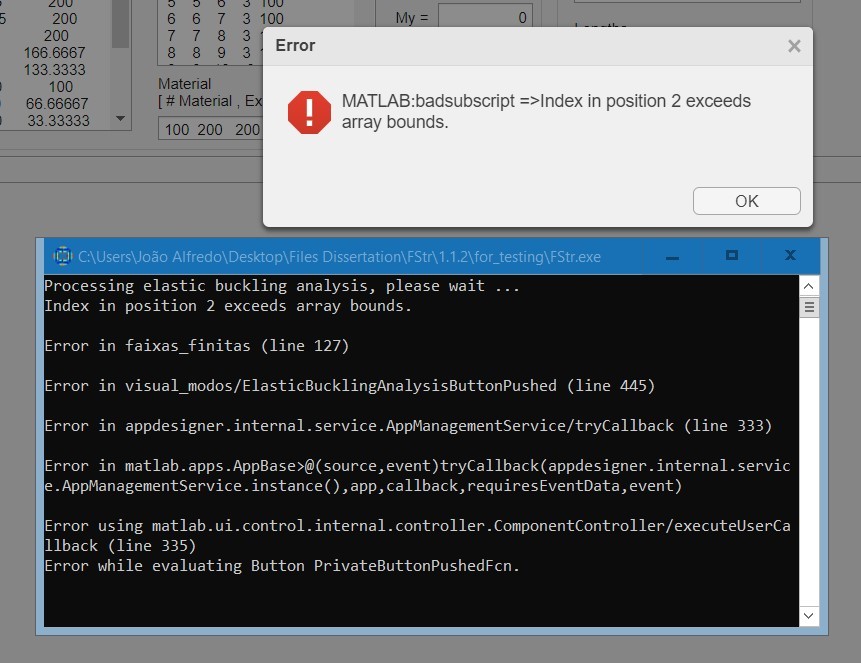Image resolution: width=861 pixels, height=663 pixels.
Task: Click the red error exclamation icon
Action: tap(309, 112)
